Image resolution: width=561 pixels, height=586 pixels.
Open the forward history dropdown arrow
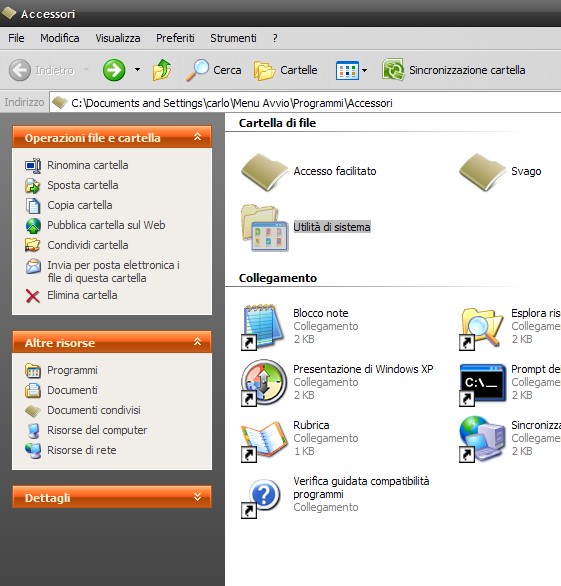tap(137, 70)
